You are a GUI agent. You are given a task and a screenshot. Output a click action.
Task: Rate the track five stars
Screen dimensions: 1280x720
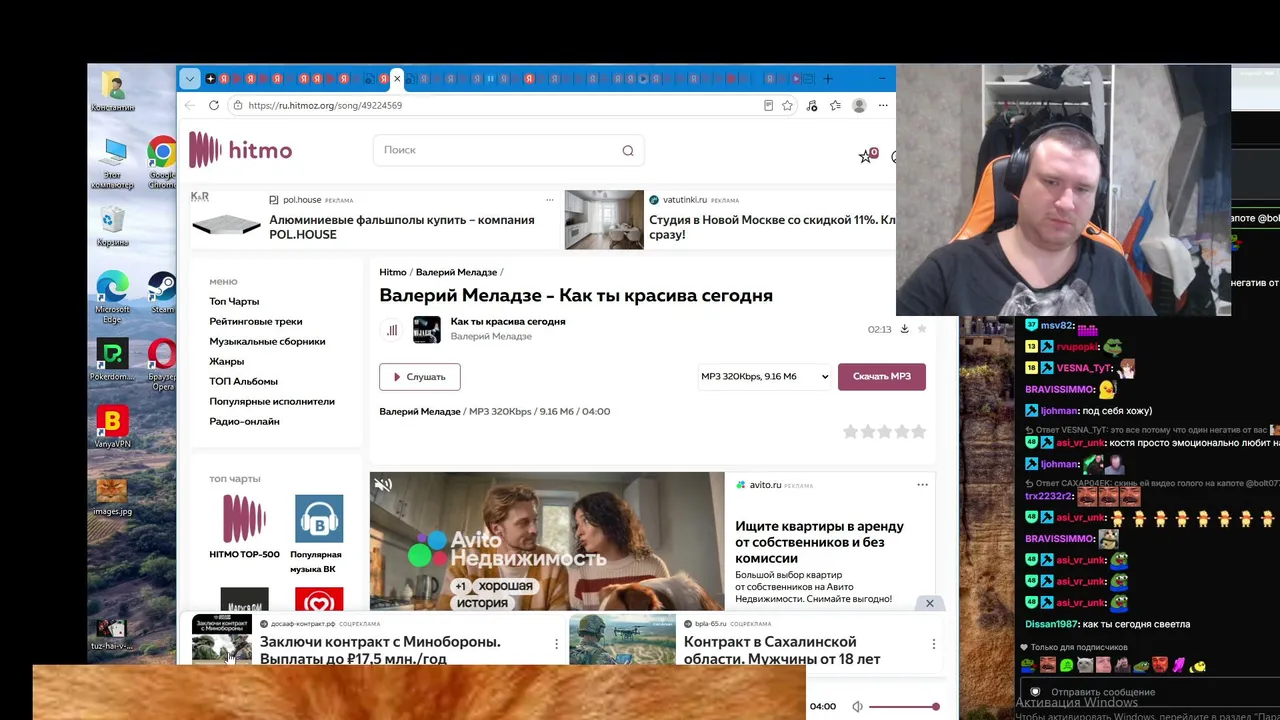(918, 432)
